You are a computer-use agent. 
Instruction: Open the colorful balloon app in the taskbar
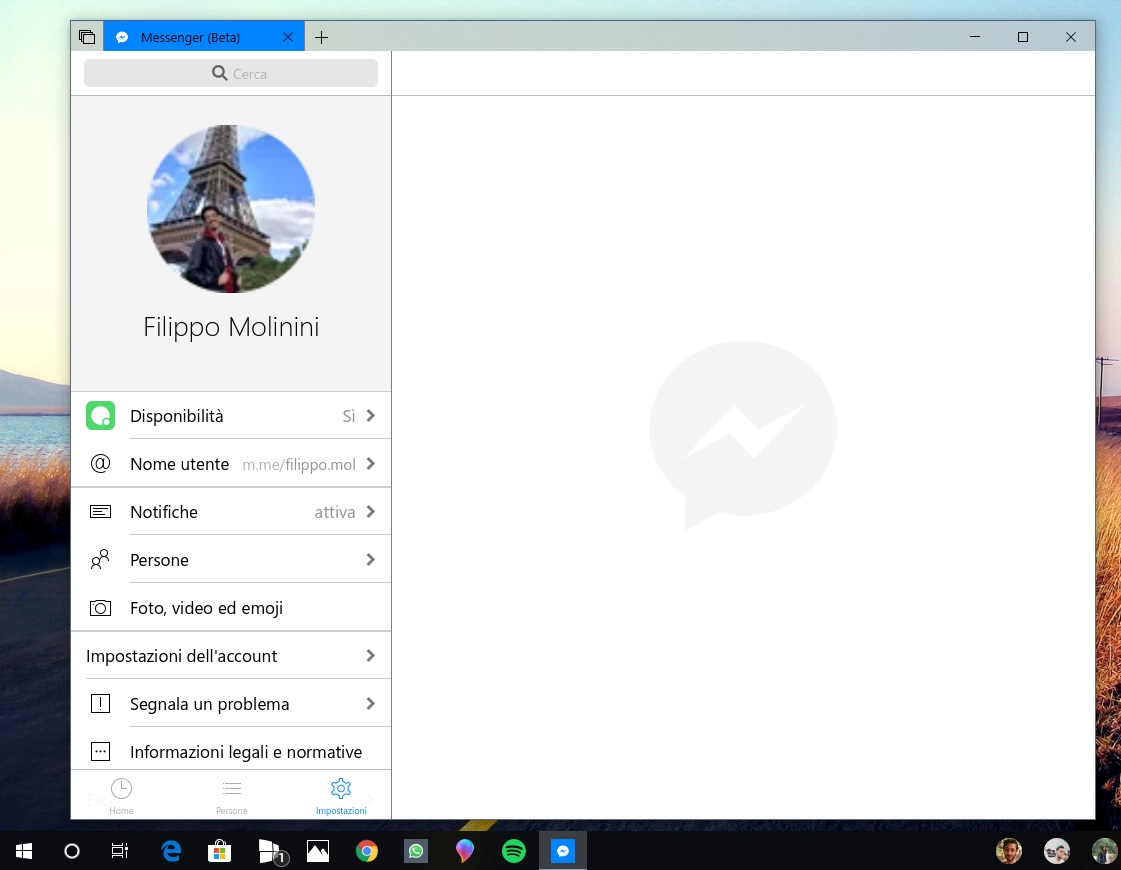tap(465, 851)
